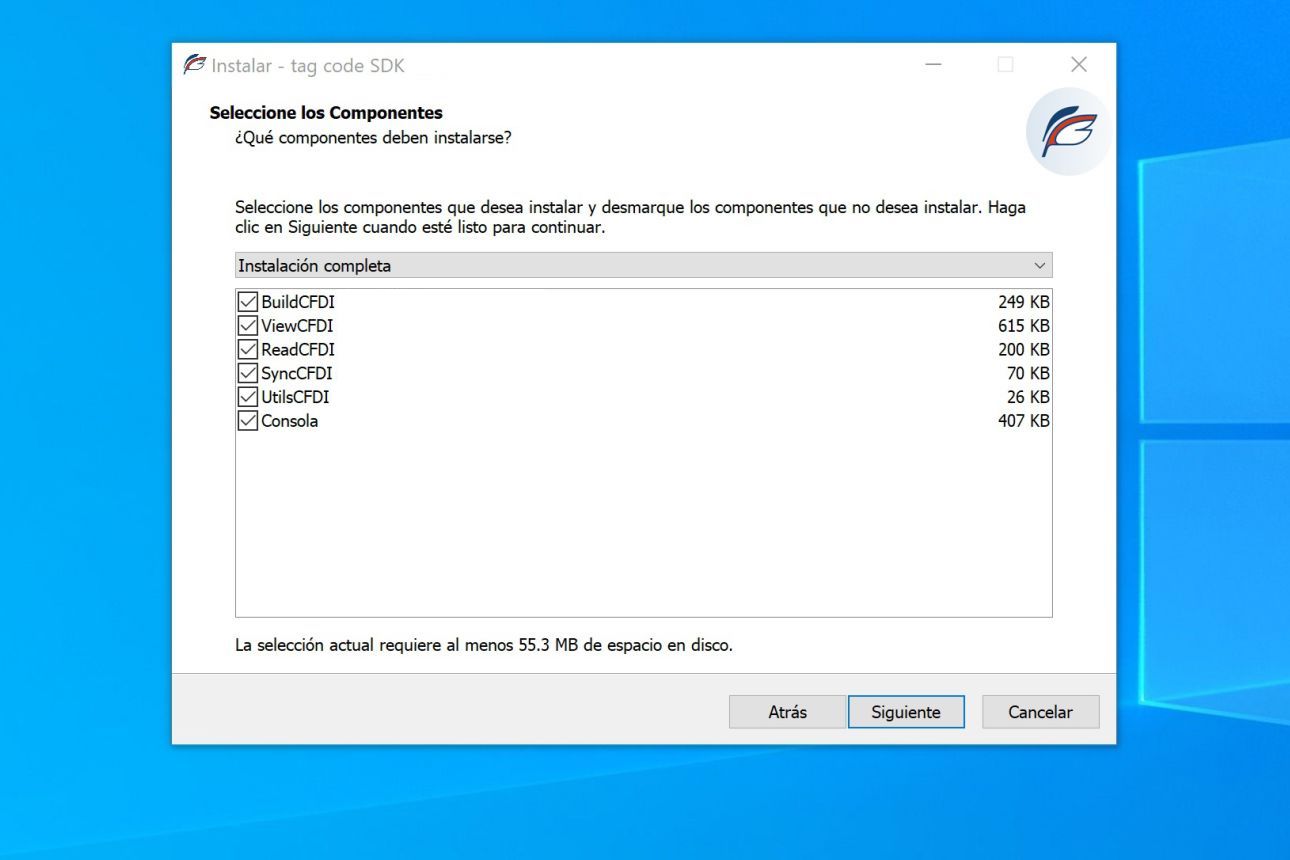
Task: Open the Instalación completa dropdown
Action: [643, 265]
